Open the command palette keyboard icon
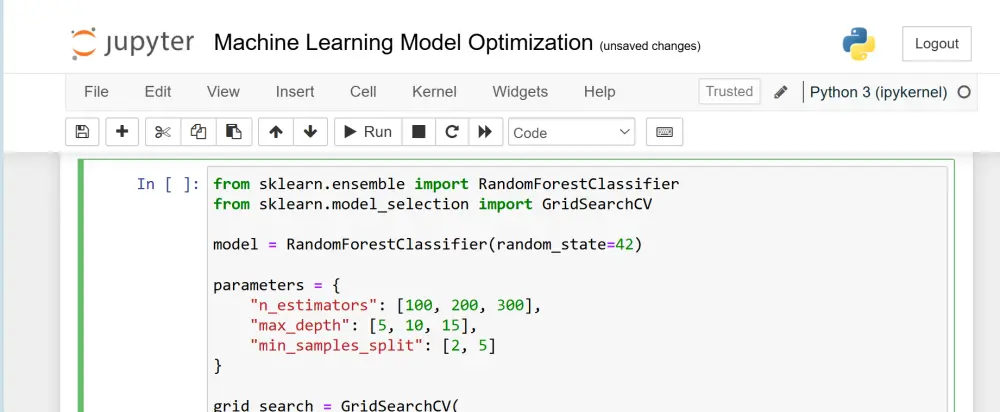Screen dimensions: 1000x412 [665, 132]
